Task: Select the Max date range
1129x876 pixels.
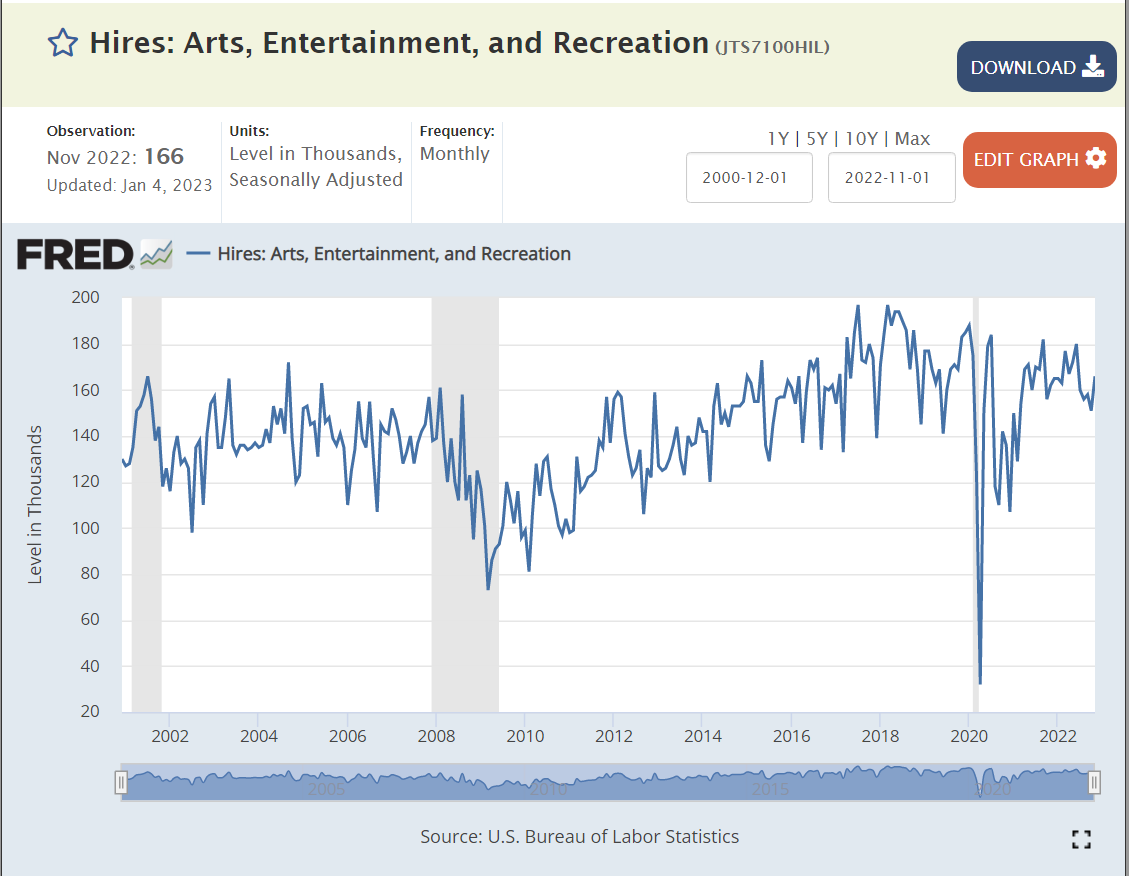Action: point(912,139)
